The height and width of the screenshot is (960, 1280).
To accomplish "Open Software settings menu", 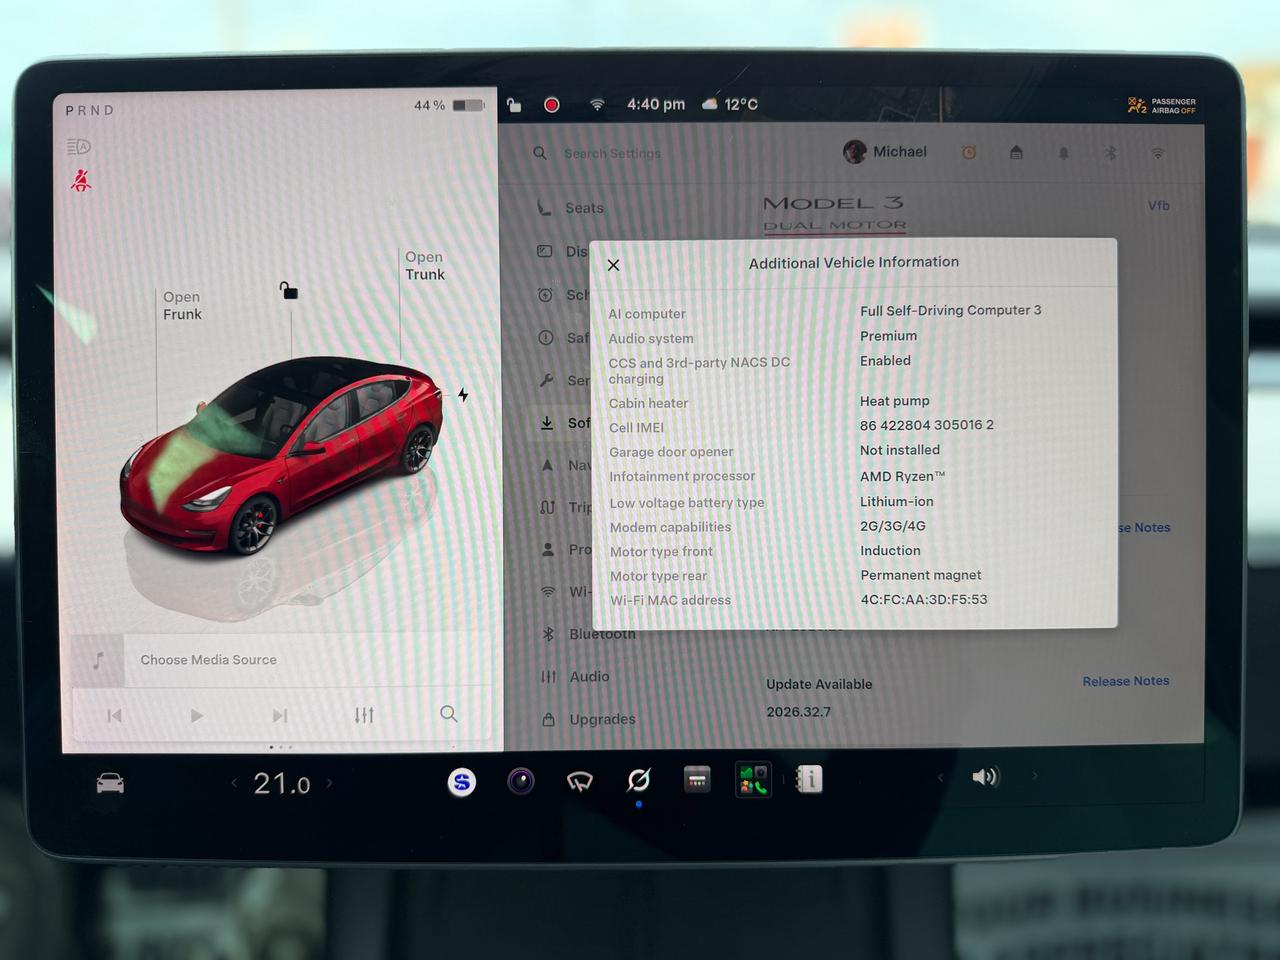I will pyautogui.click(x=565, y=423).
